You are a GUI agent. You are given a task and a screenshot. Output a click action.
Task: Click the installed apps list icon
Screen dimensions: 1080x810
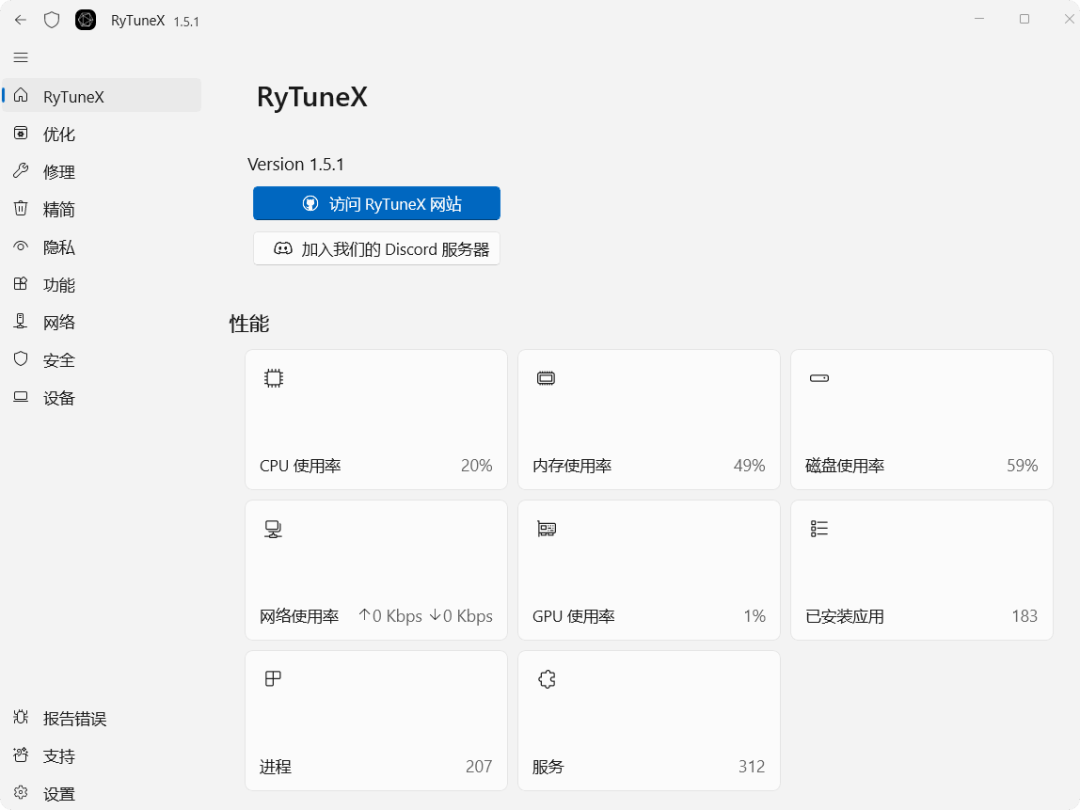[819, 529]
